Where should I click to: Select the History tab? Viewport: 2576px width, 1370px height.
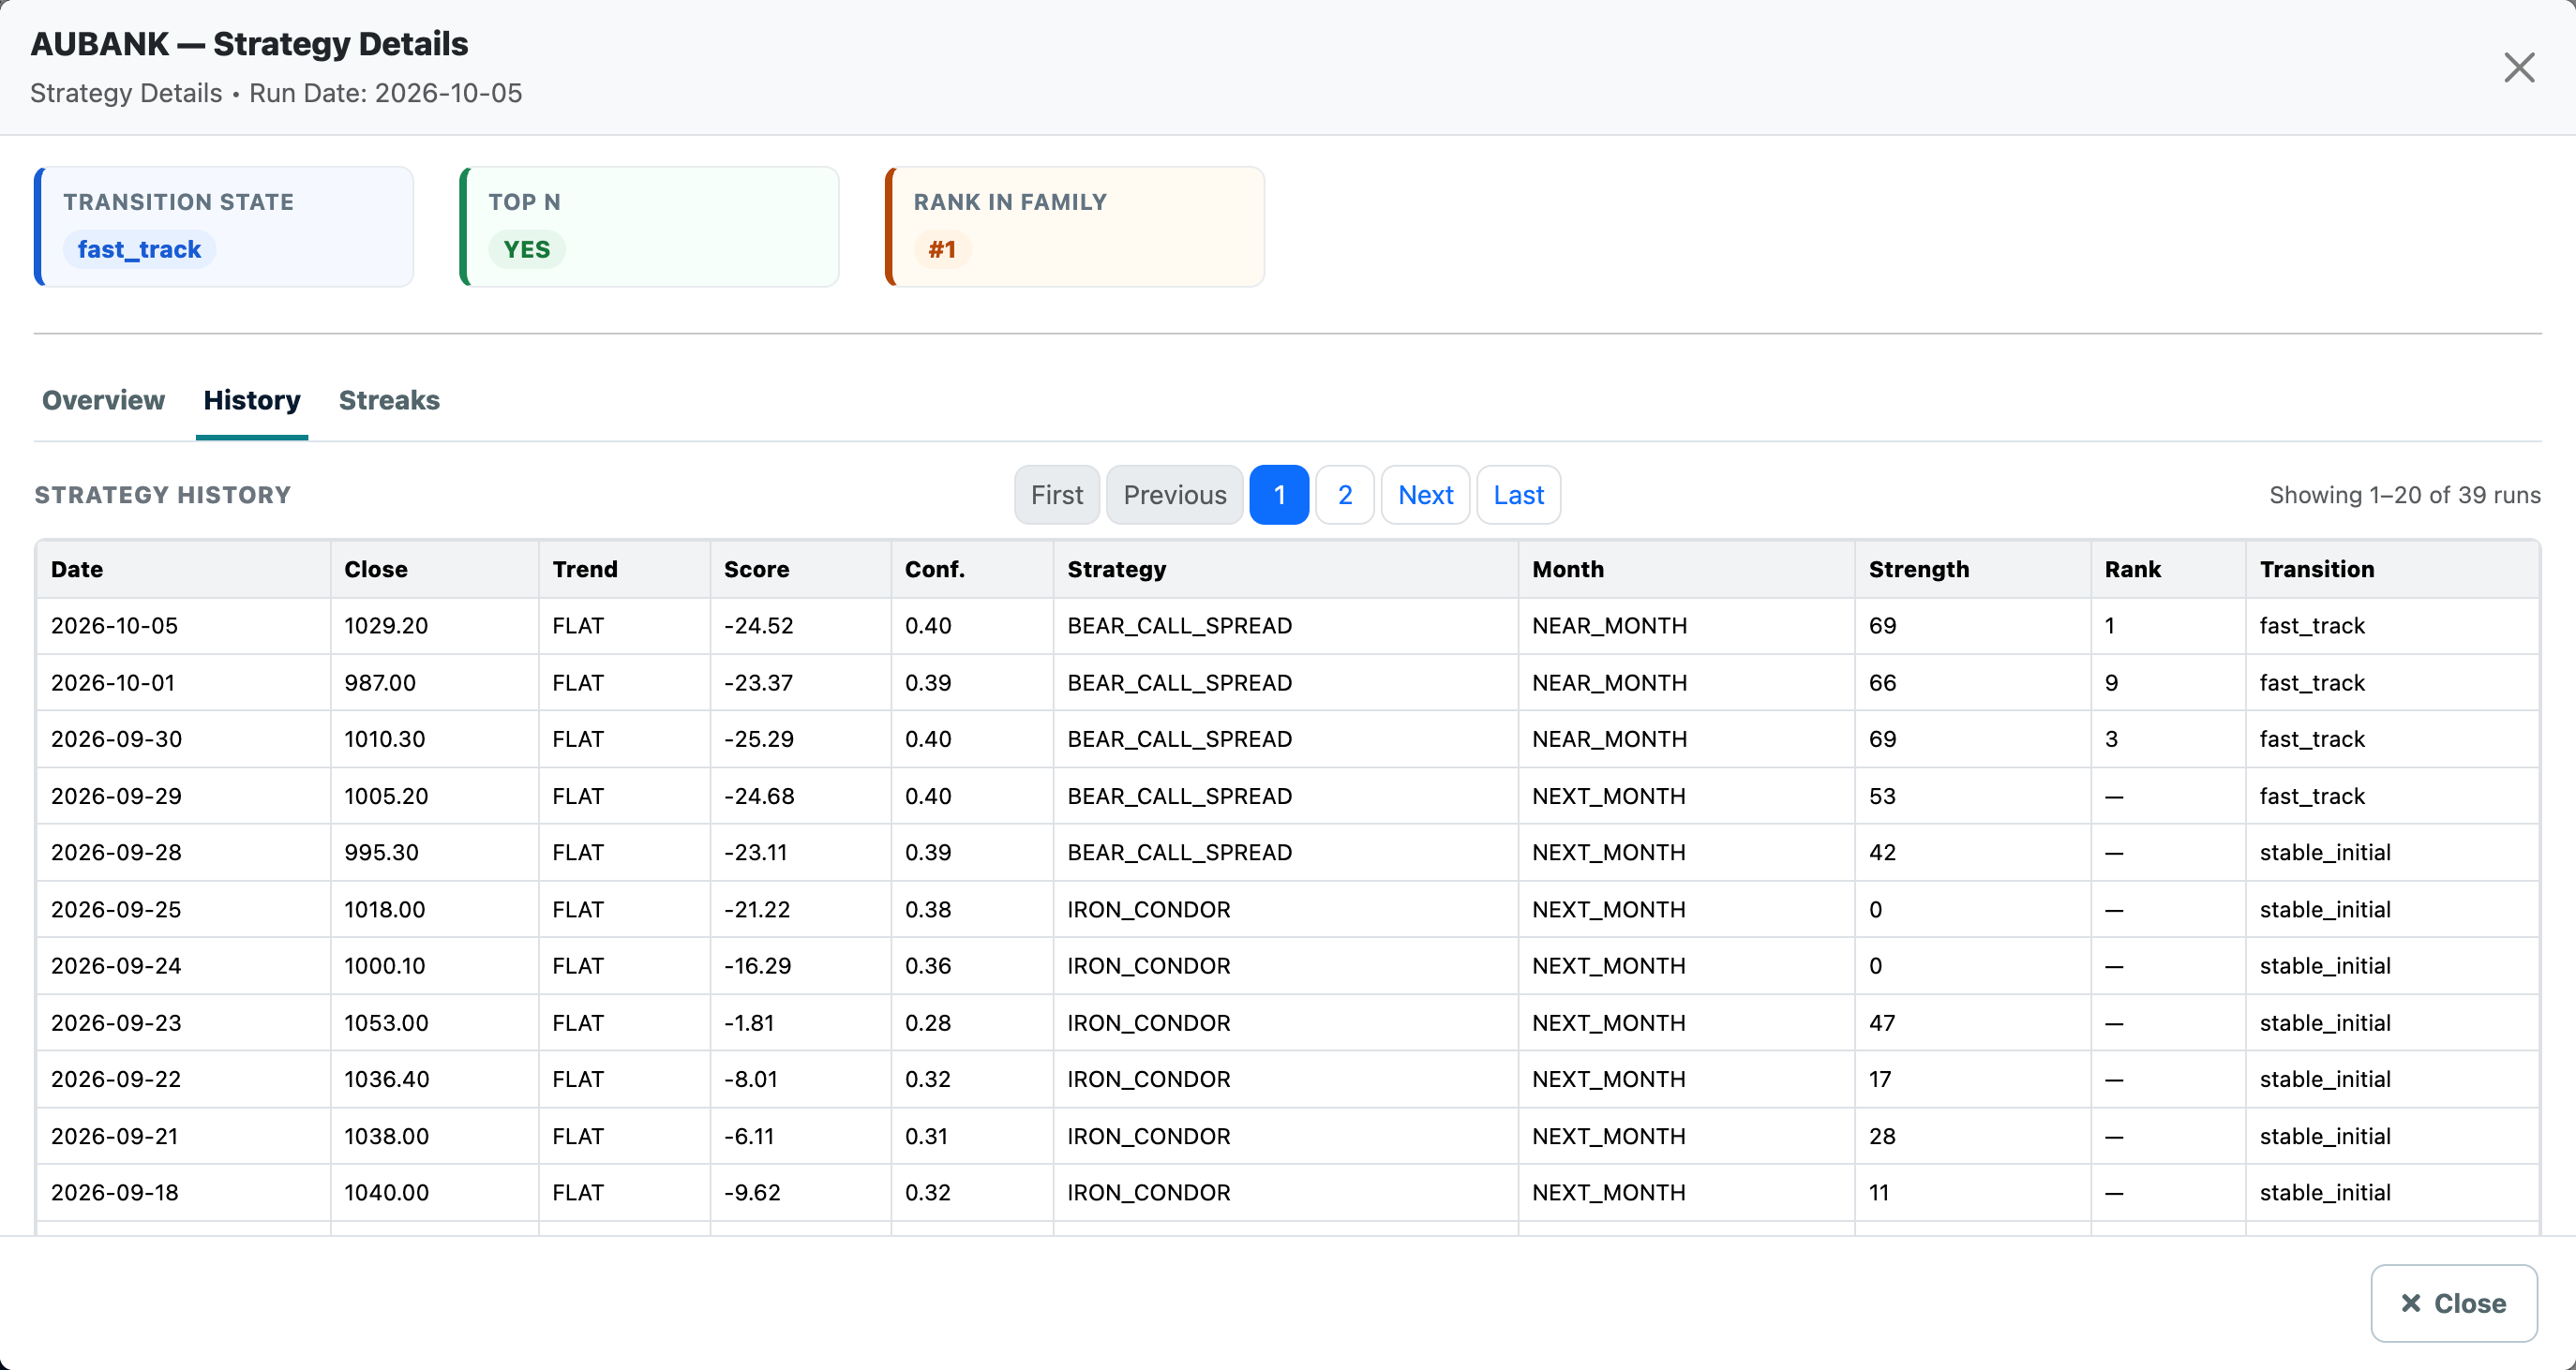pos(252,400)
